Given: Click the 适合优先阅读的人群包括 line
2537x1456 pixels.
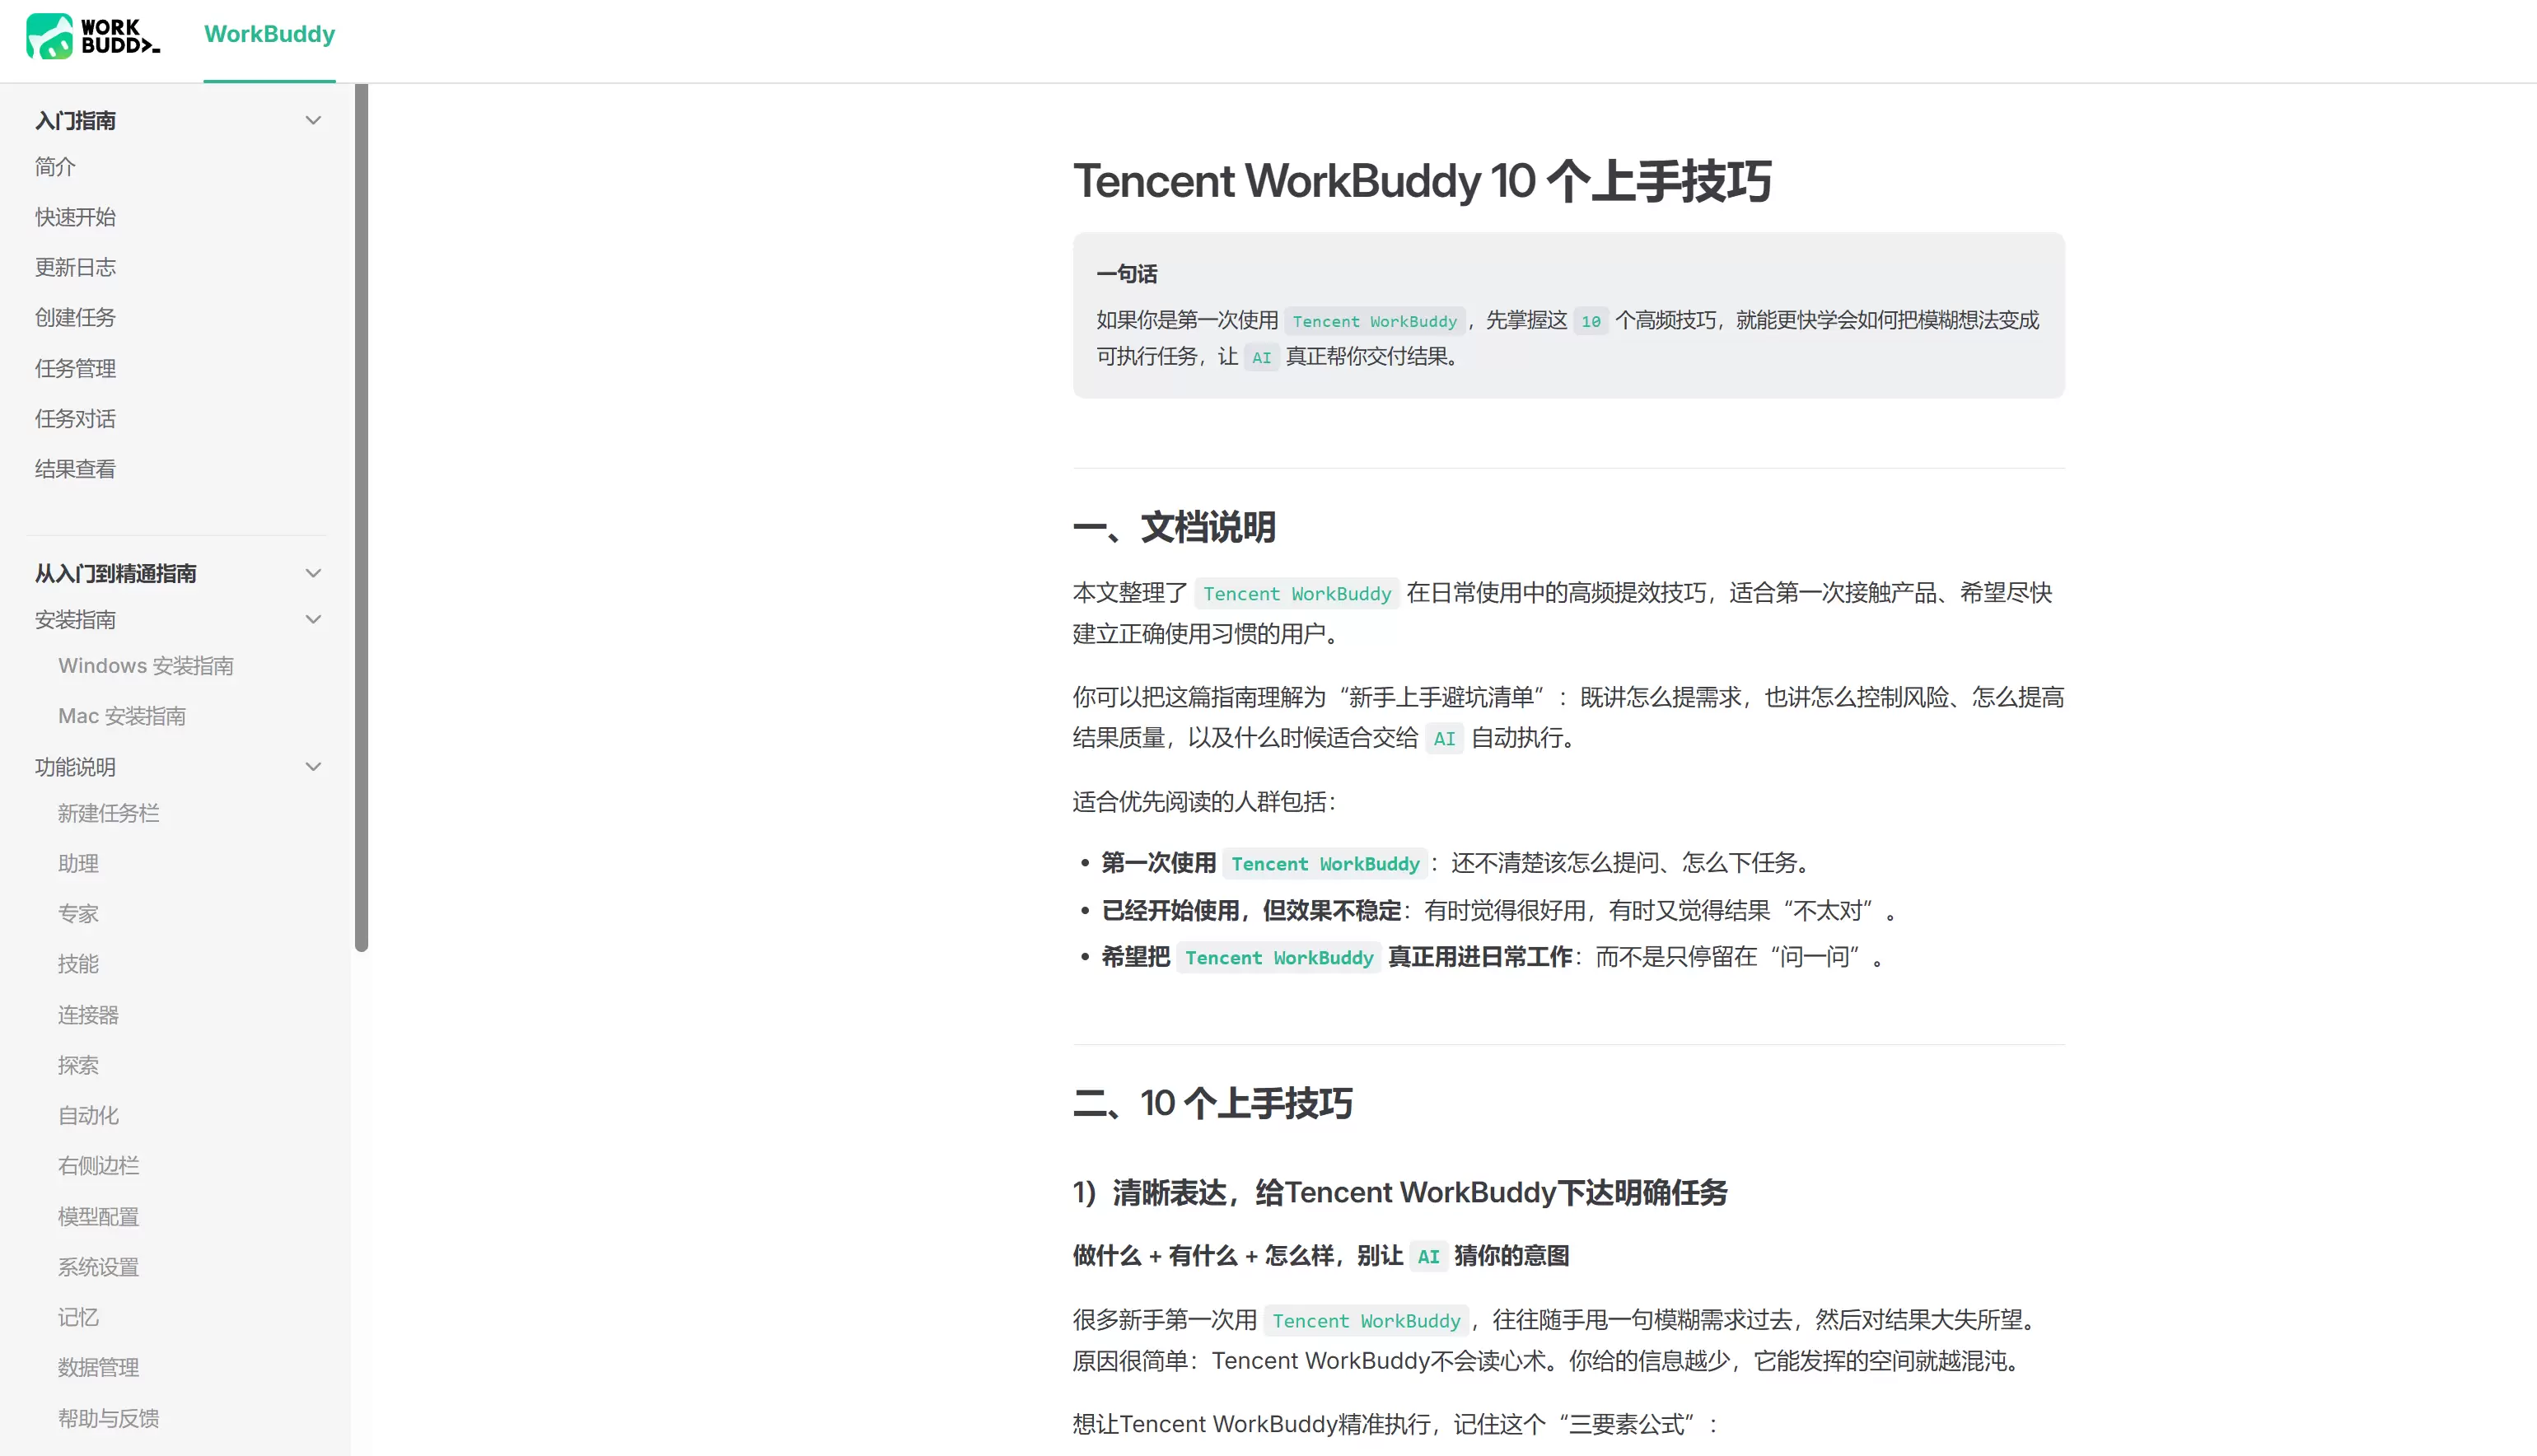Looking at the screenshot, I should [1204, 802].
